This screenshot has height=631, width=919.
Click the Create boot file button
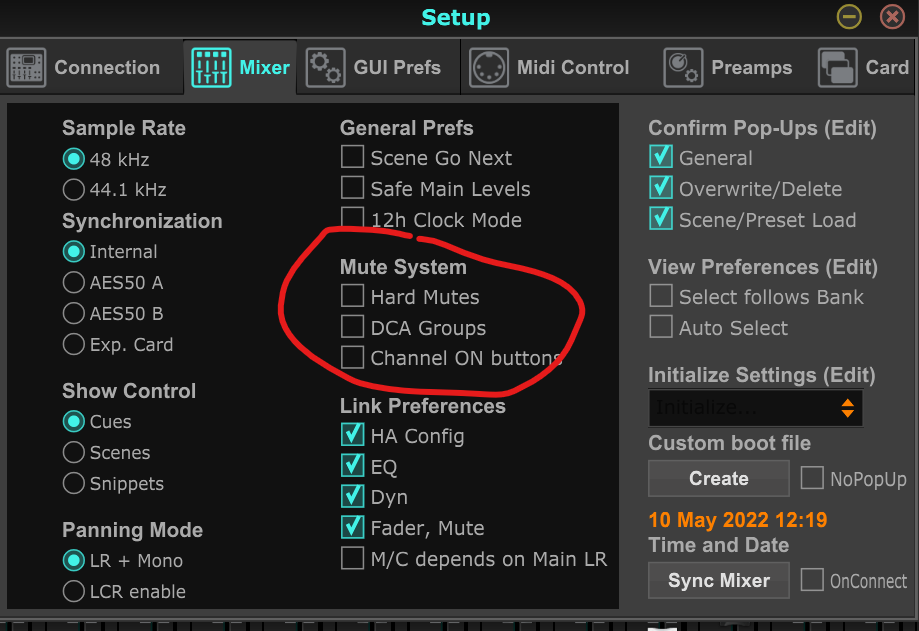719,478
